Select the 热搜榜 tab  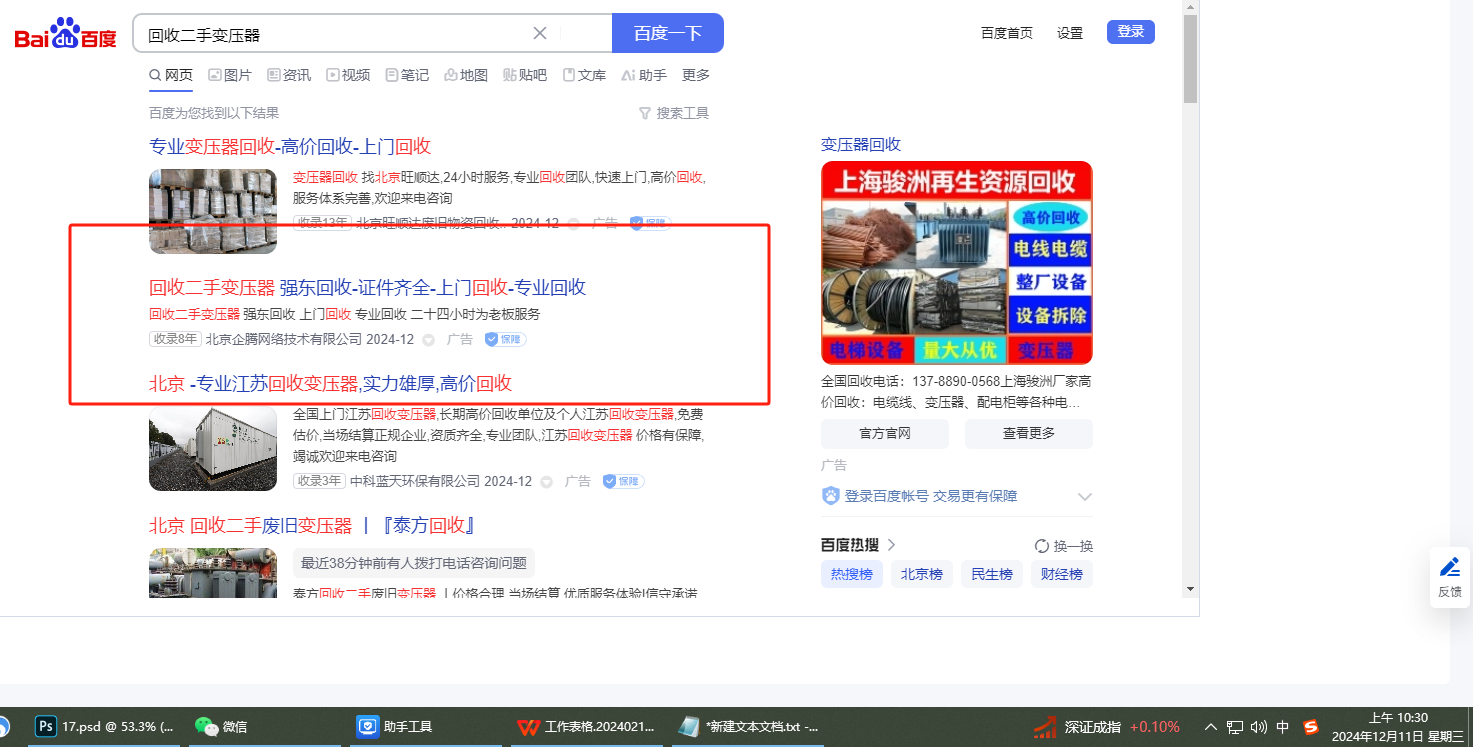[852, 574]
